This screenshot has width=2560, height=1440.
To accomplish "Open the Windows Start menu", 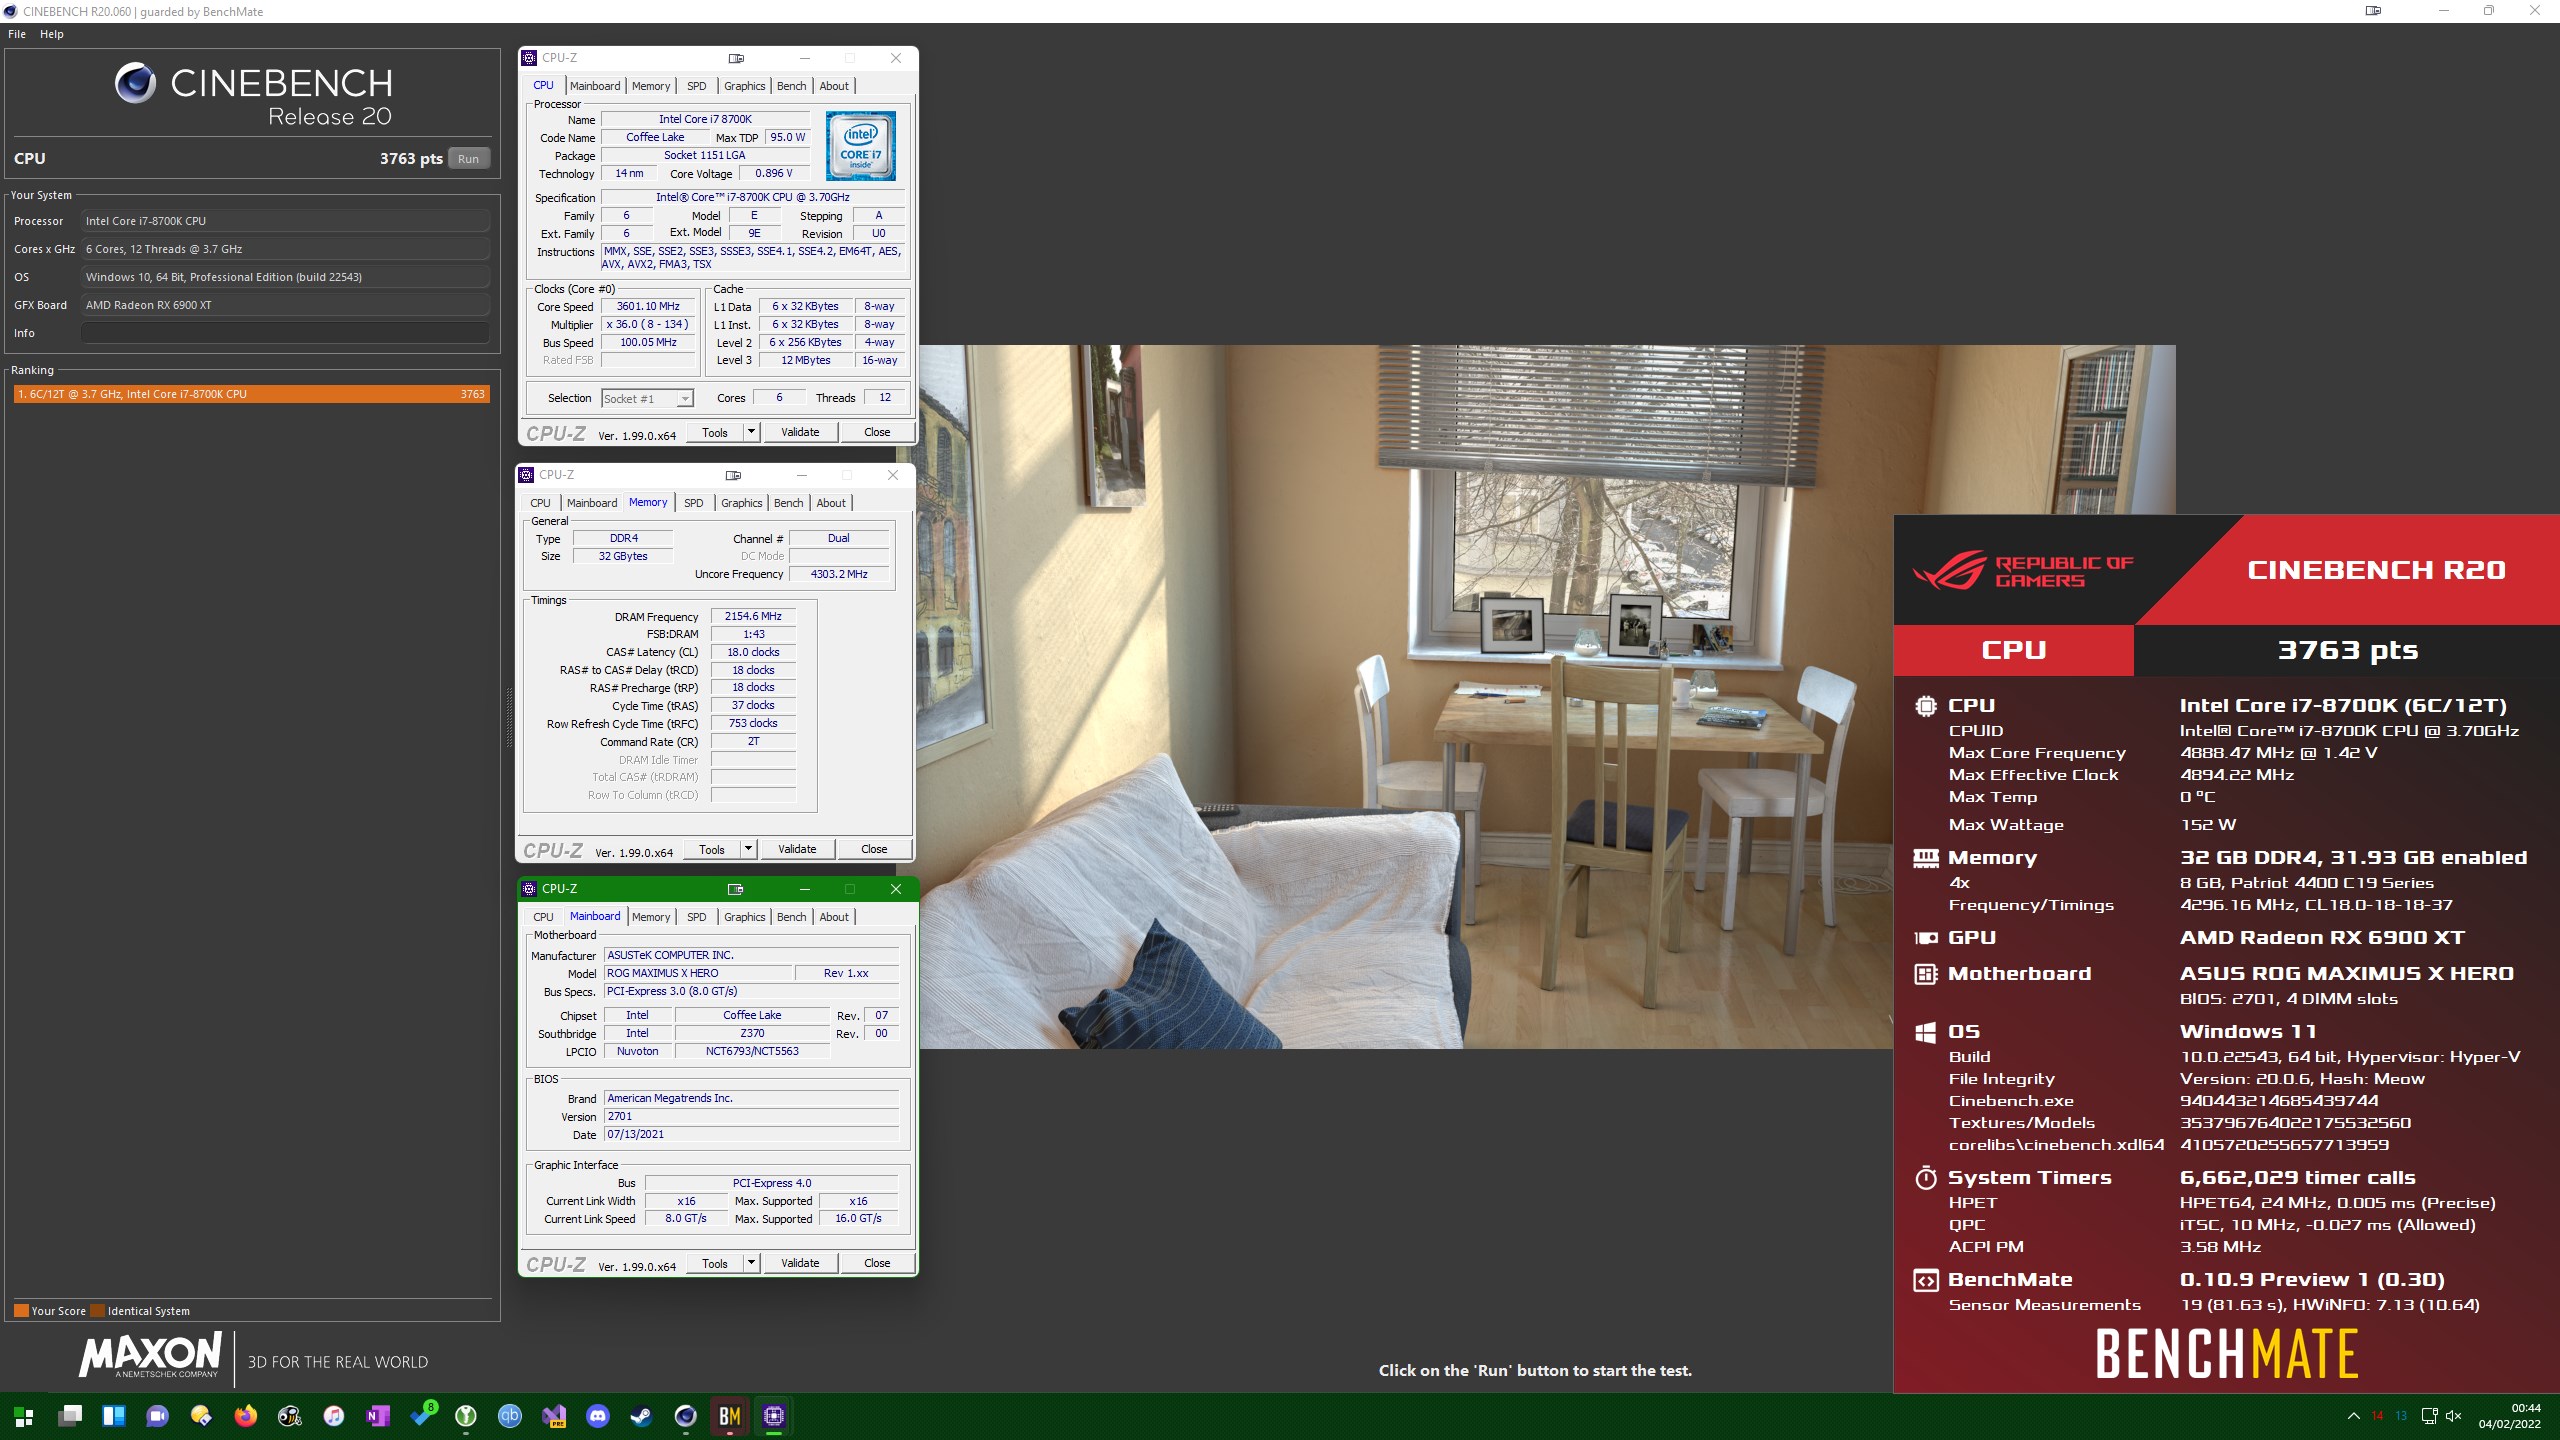I will [x=24, y=1416].
